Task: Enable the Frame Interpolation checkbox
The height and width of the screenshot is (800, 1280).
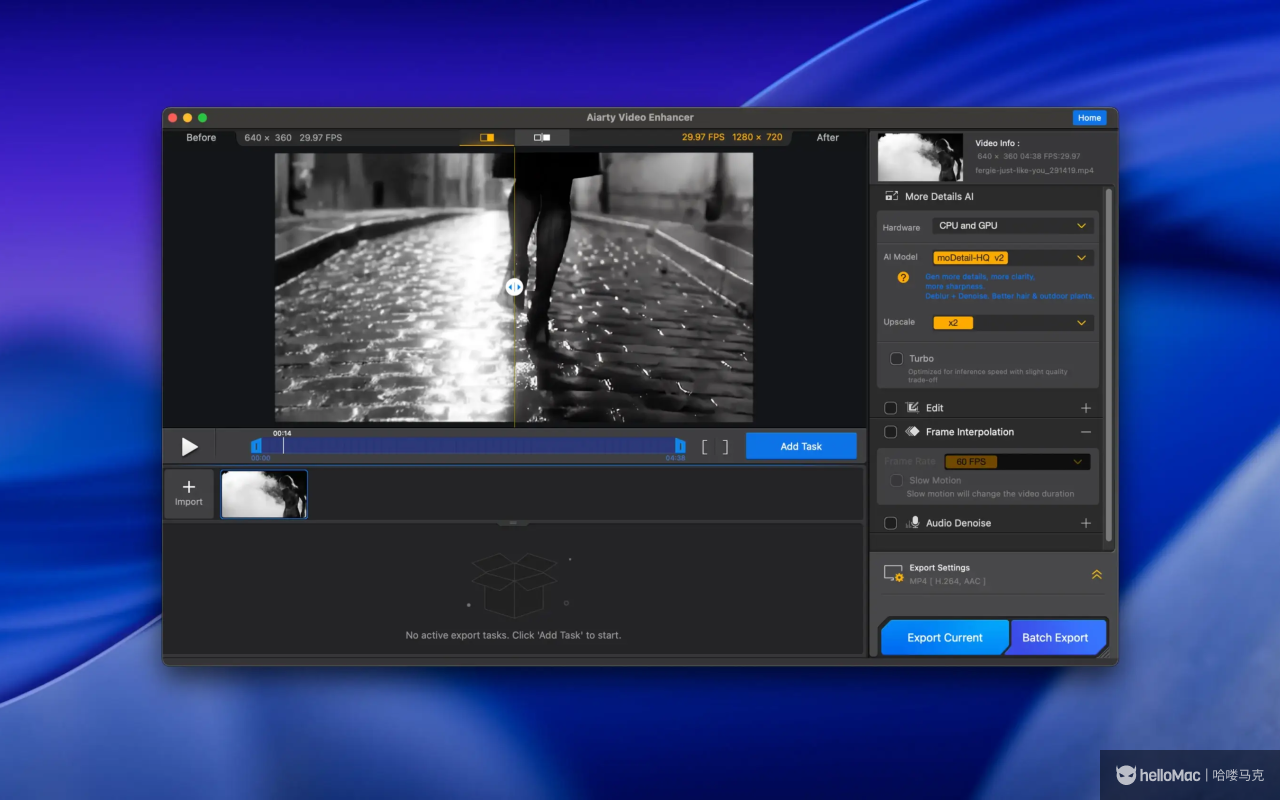Action: 890,432
